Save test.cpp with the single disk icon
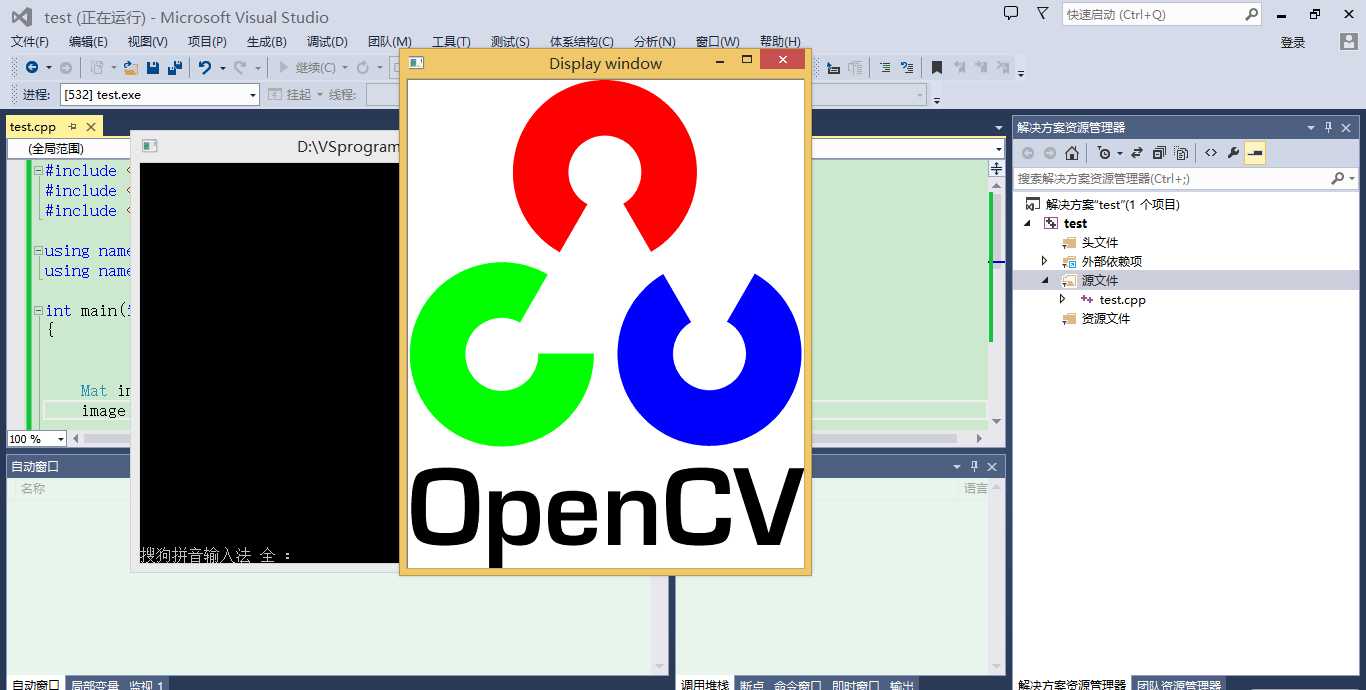This screenshot has height=690, width=1366. [153, 67]
